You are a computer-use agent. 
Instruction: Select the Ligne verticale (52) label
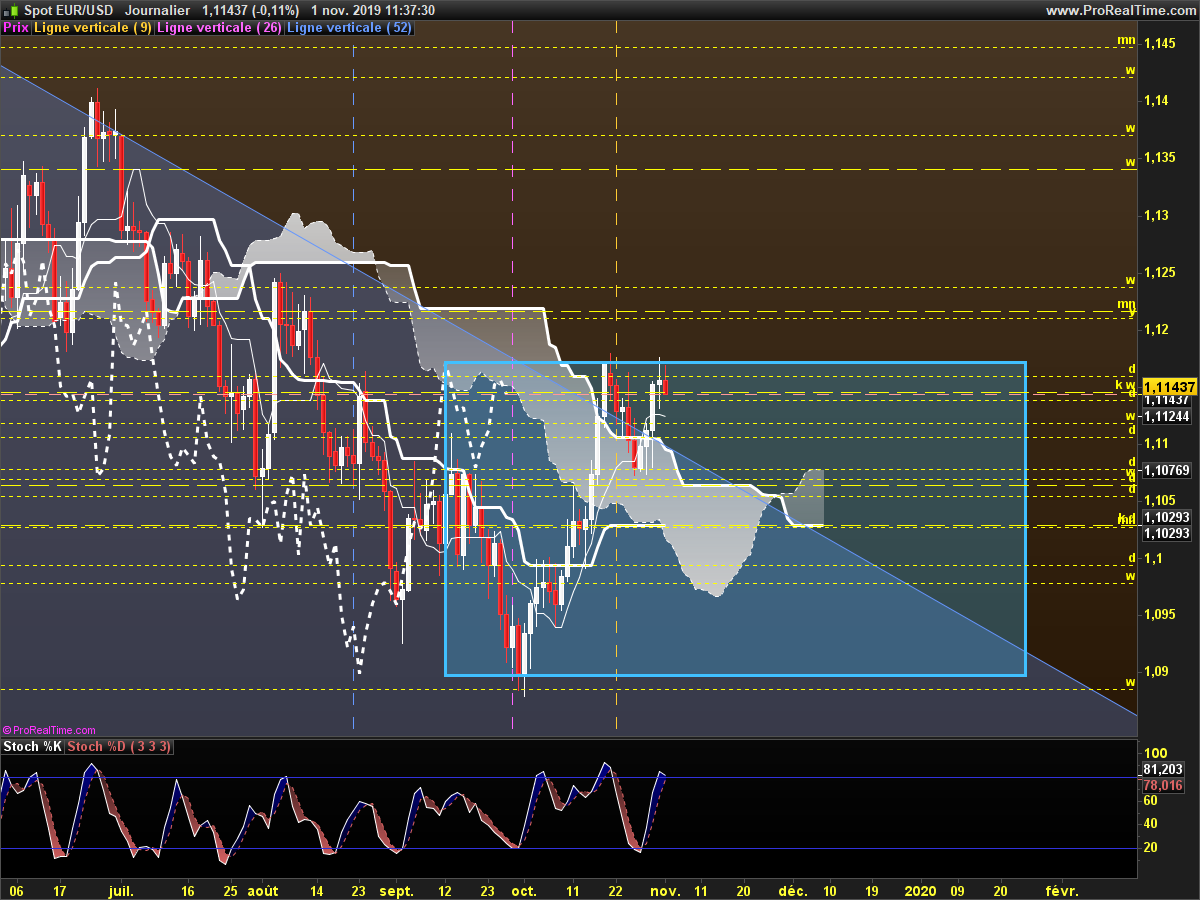(x=349, y=28)
